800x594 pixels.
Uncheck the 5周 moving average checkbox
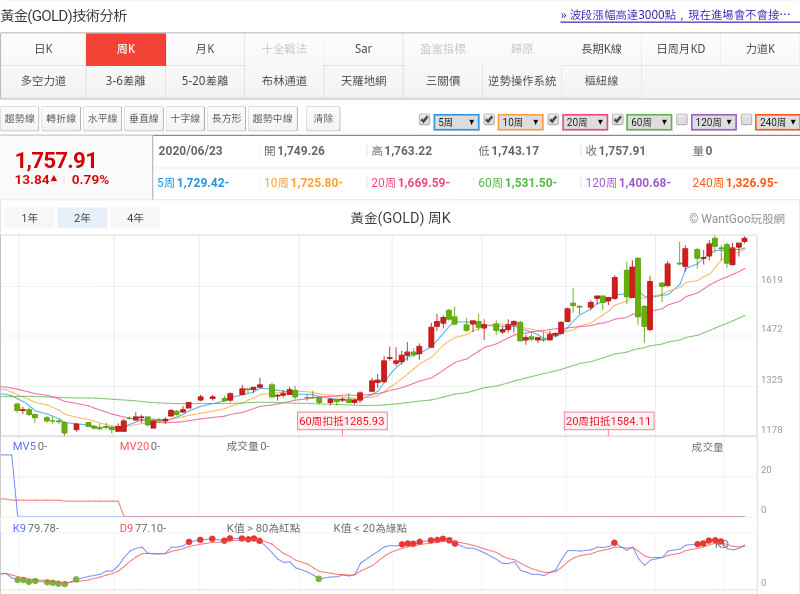pyautogui.click(x=424, y=120)
